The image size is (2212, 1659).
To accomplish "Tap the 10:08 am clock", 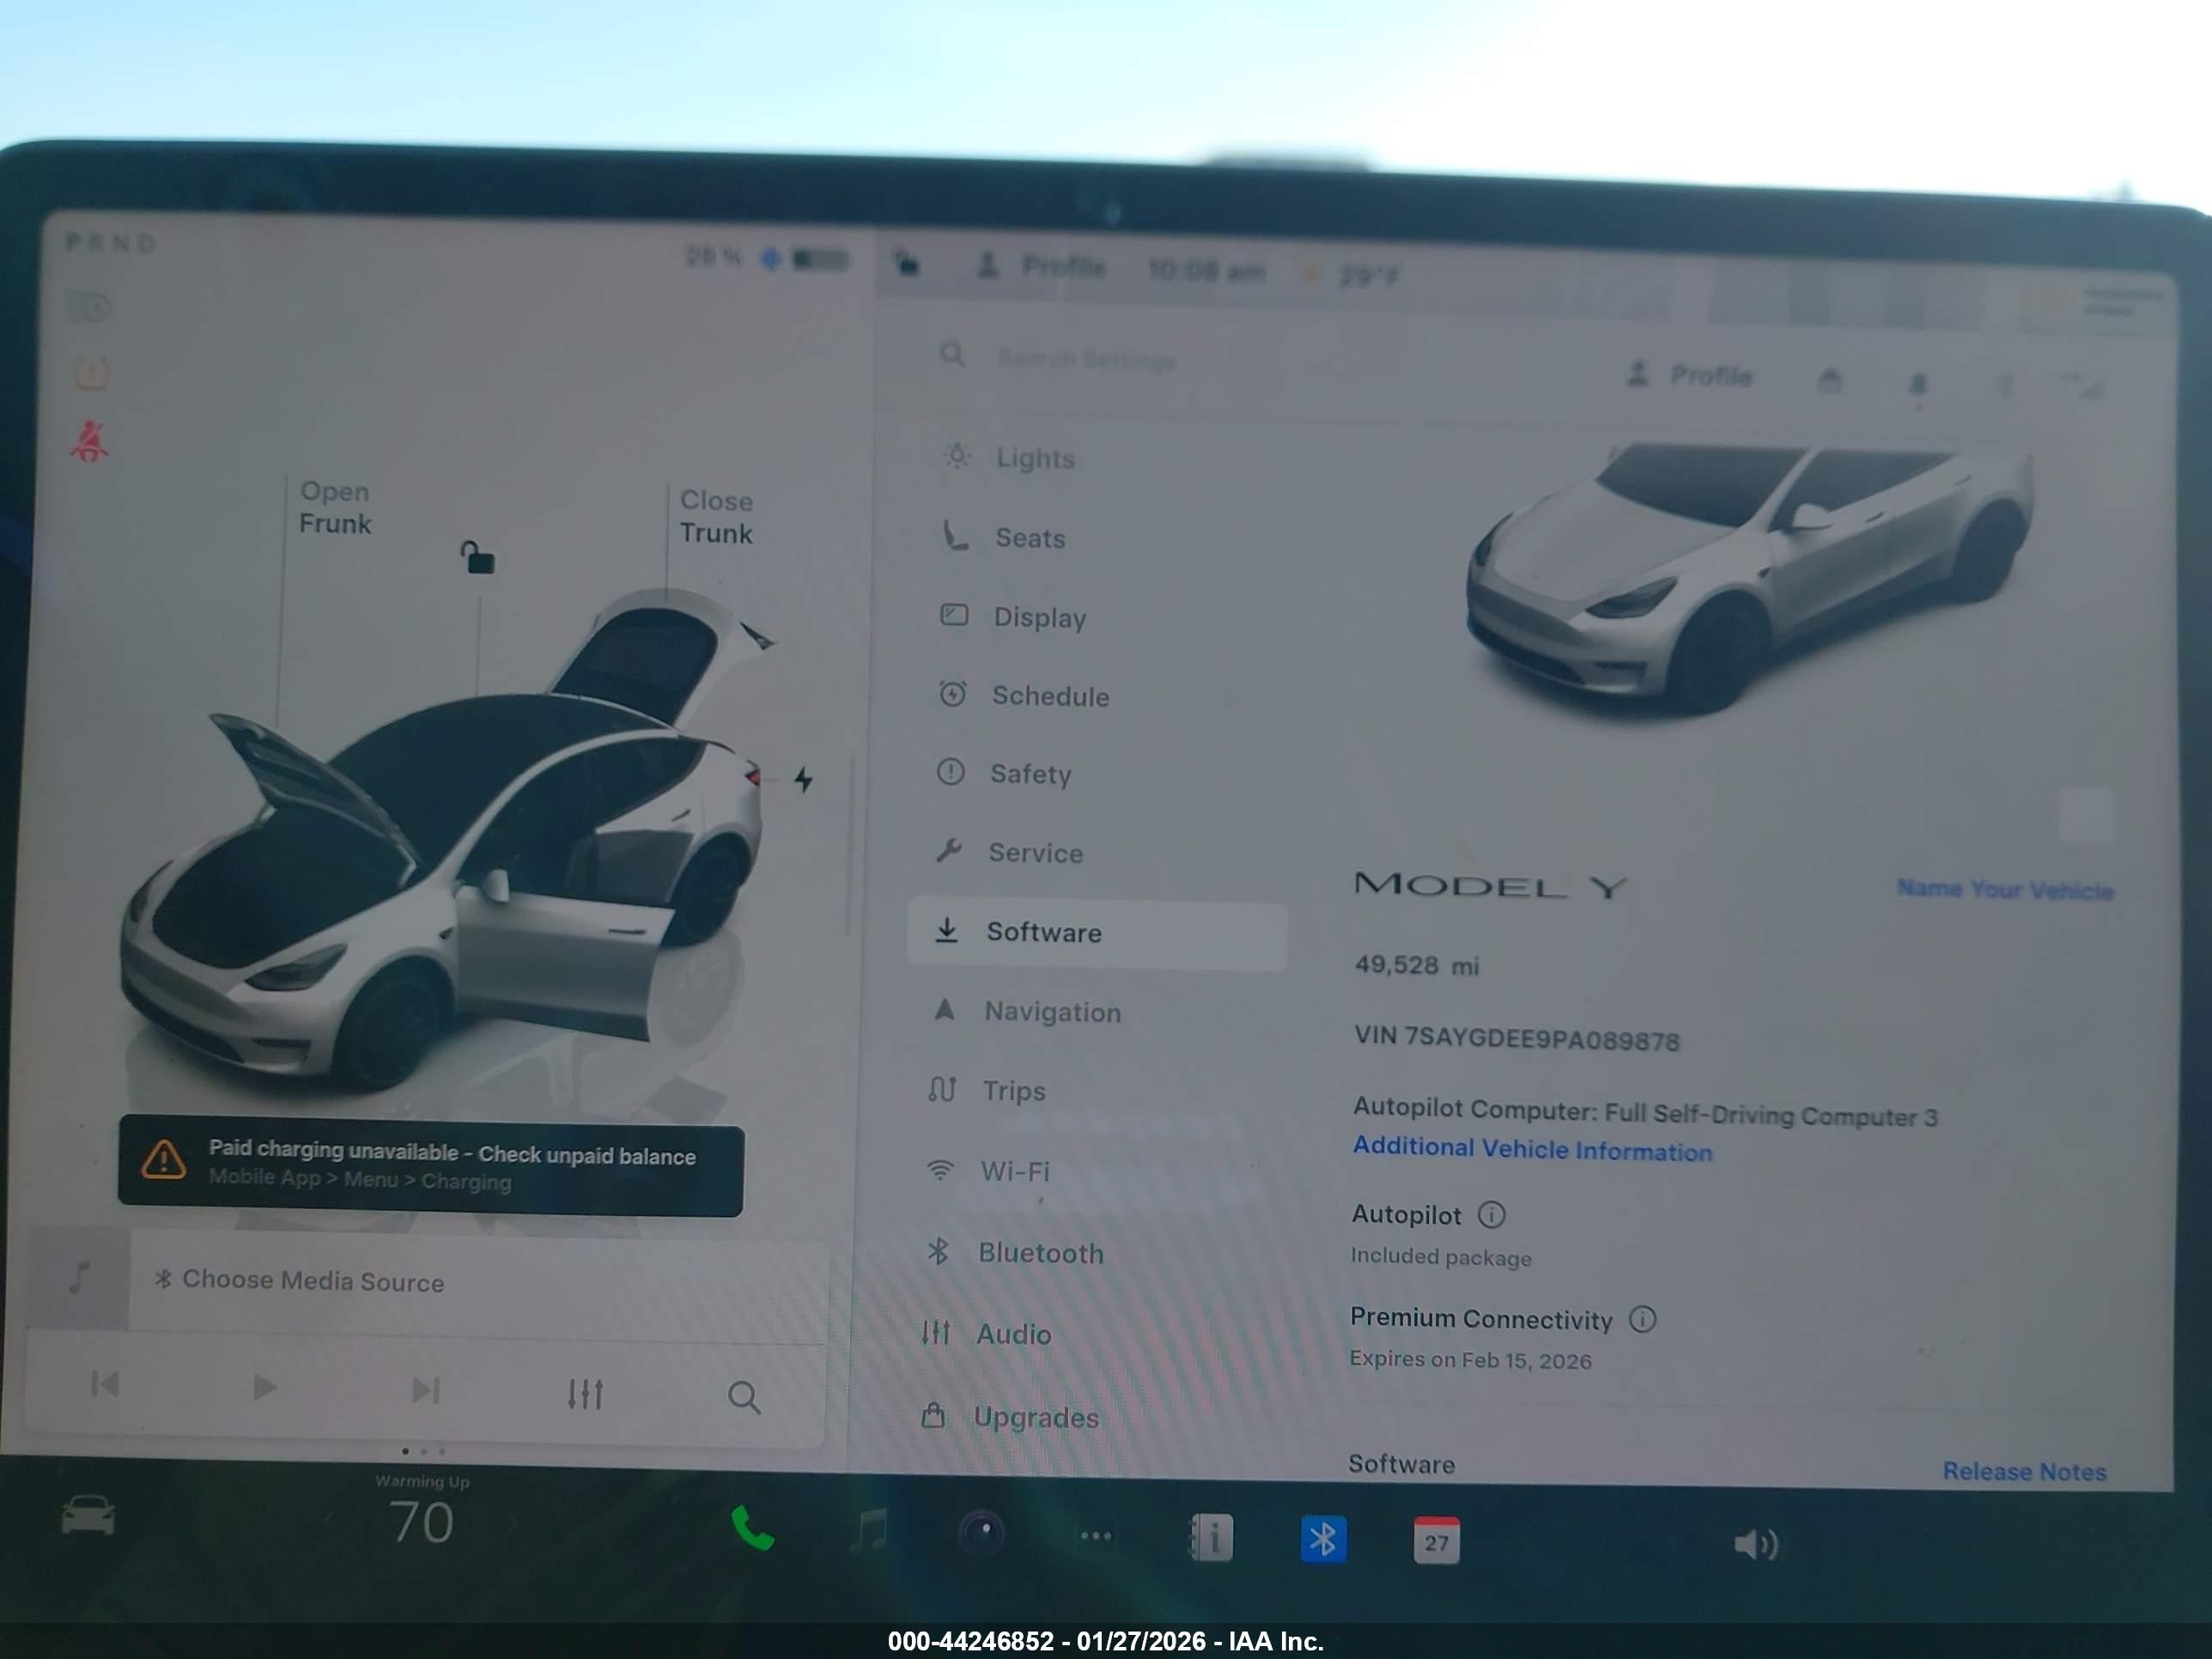I will pyautogui.click(x=1206, y=270).
